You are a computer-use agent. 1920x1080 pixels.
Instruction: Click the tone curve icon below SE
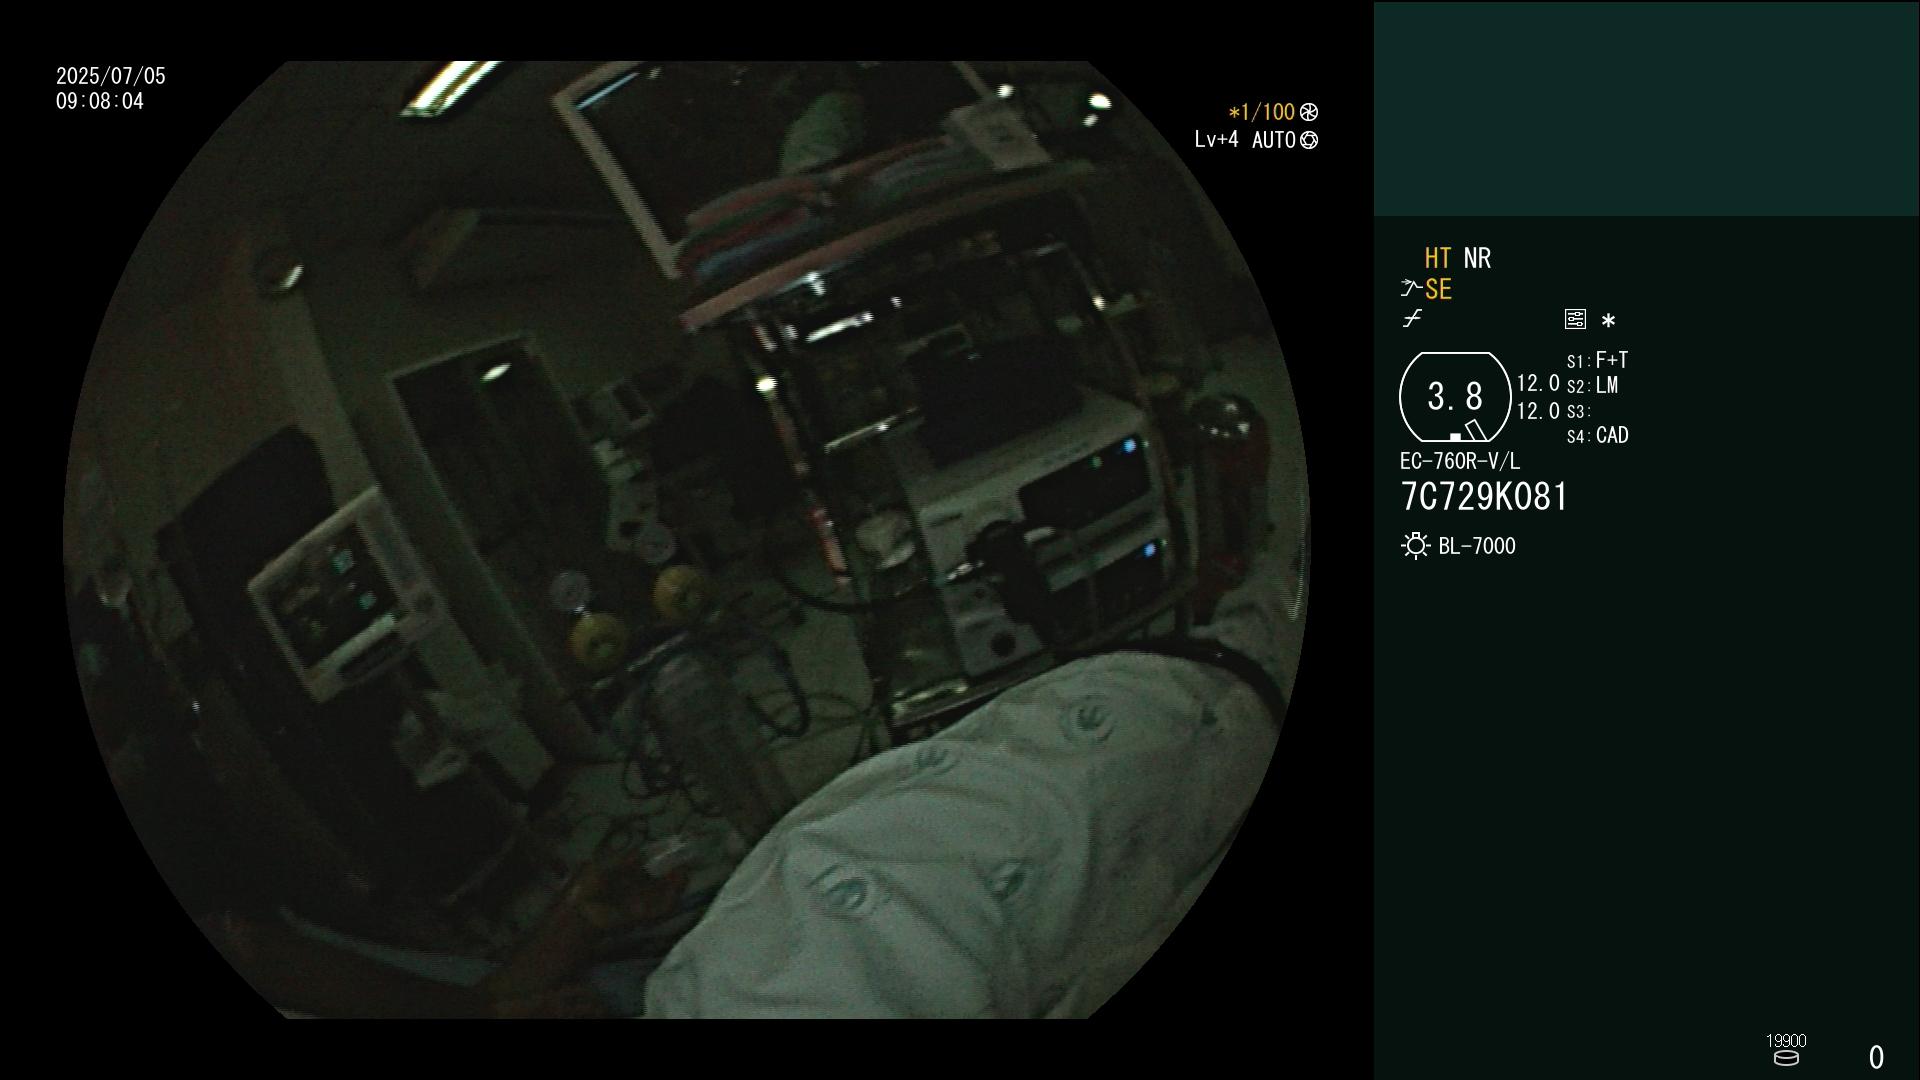(x=1412, y=319)
